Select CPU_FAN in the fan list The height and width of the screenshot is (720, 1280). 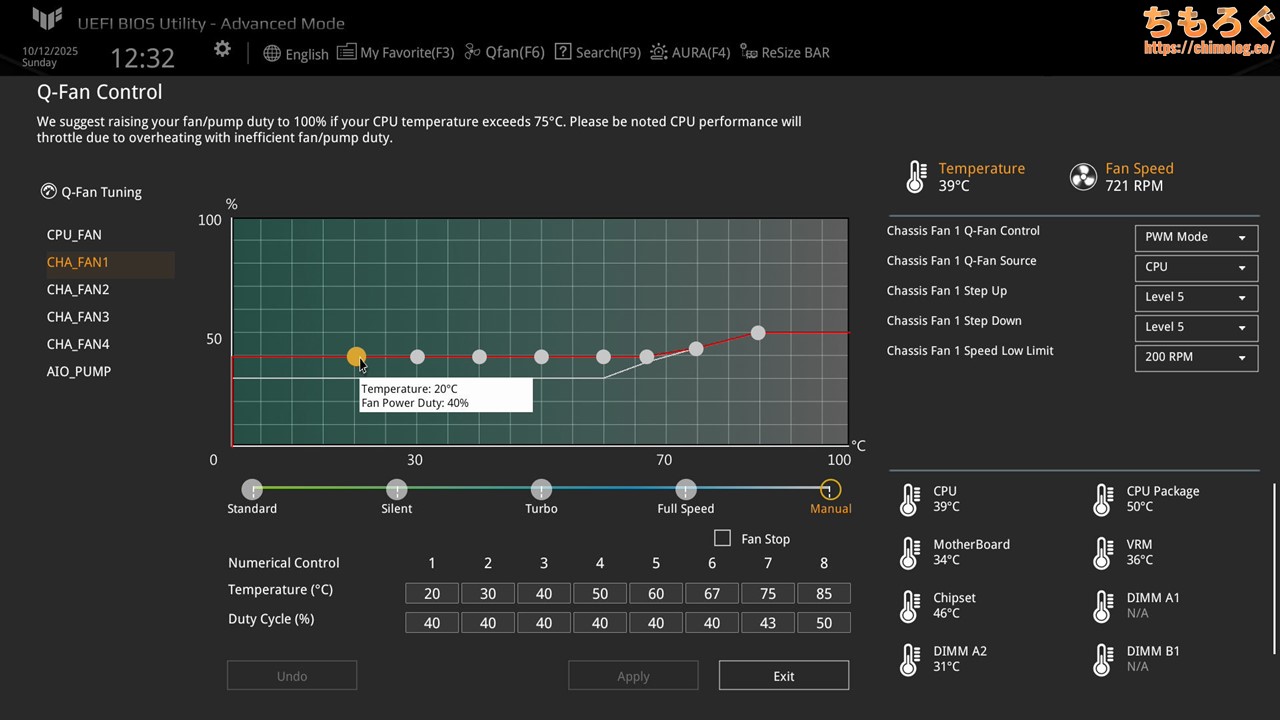click(74, 235)
